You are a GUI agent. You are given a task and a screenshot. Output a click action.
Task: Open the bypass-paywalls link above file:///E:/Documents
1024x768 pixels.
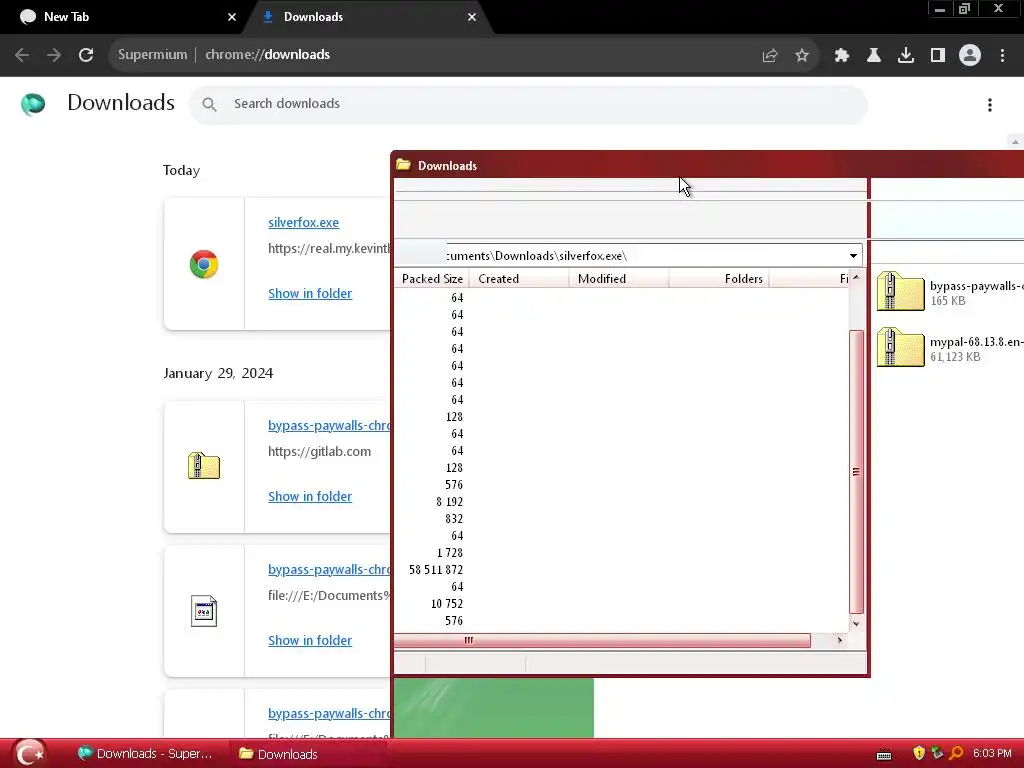pos(329,569)
